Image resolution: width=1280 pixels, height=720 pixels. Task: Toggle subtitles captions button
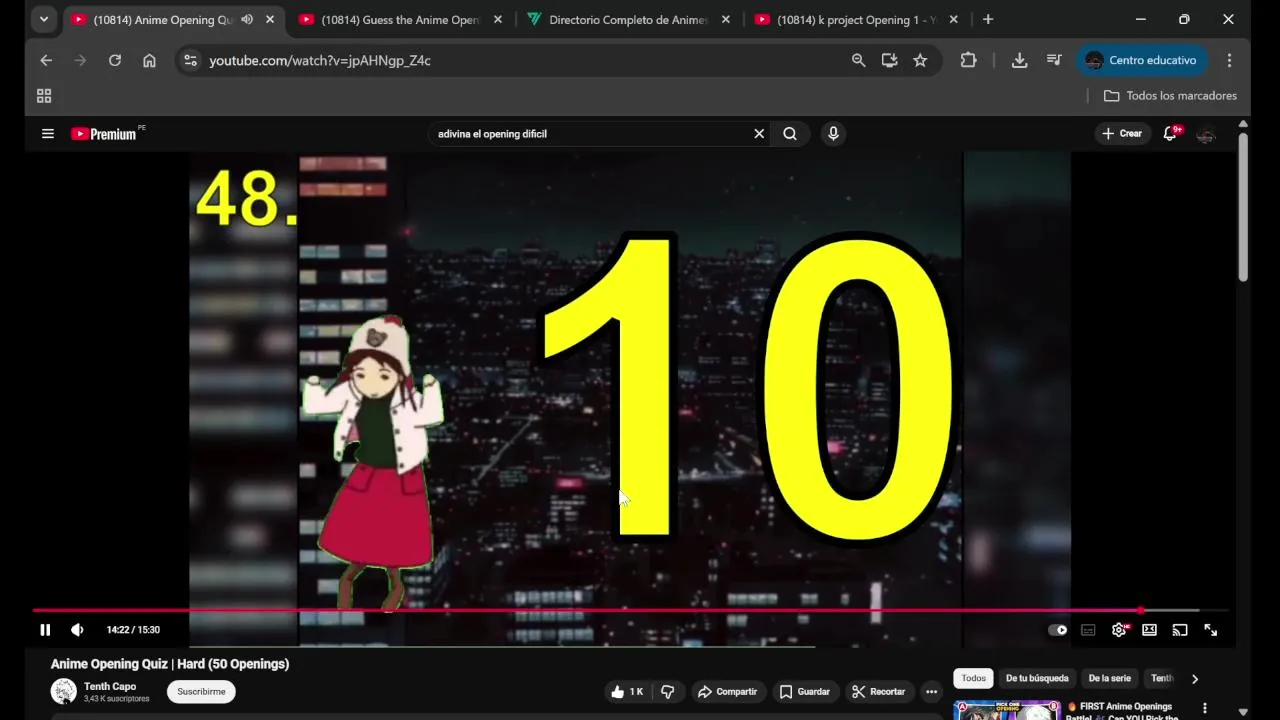[1088, 630]
